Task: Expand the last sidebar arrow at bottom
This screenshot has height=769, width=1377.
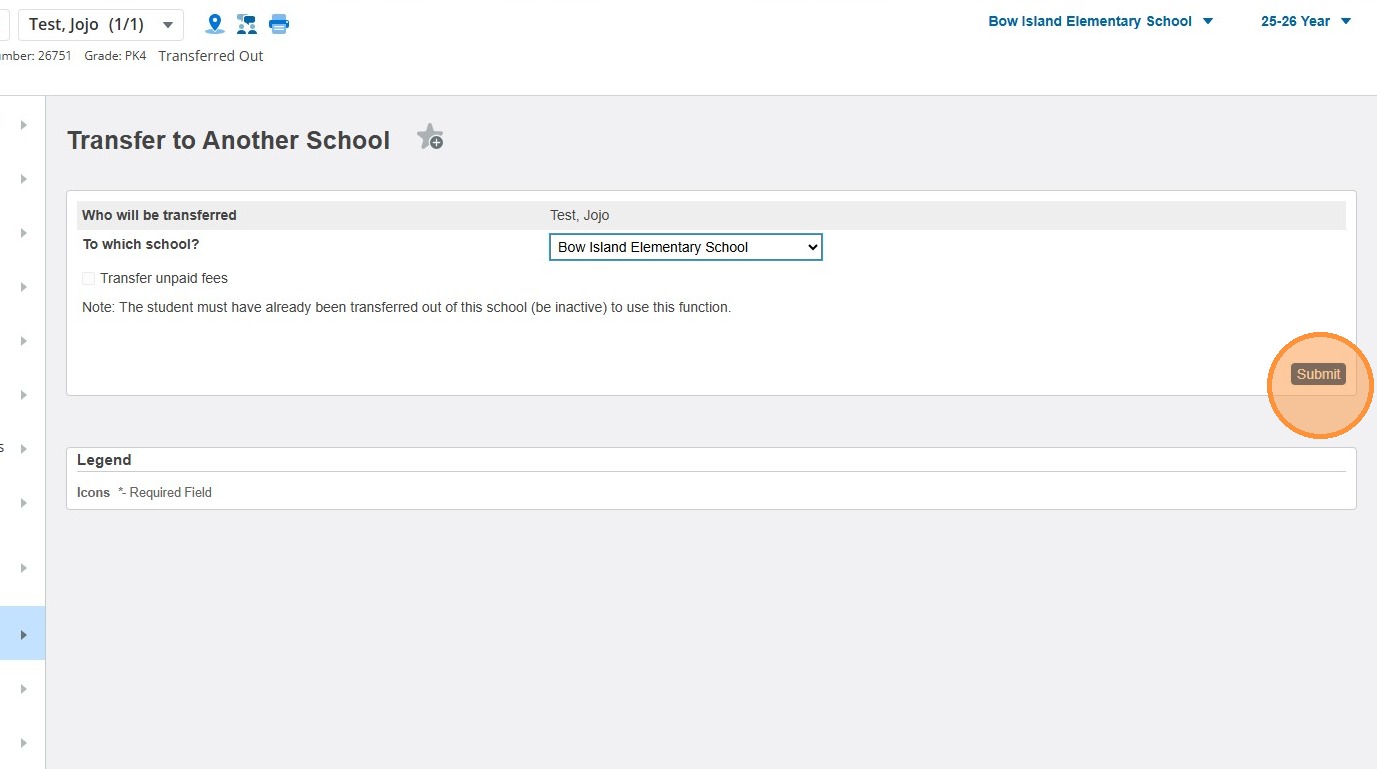Action: [22, 743]
